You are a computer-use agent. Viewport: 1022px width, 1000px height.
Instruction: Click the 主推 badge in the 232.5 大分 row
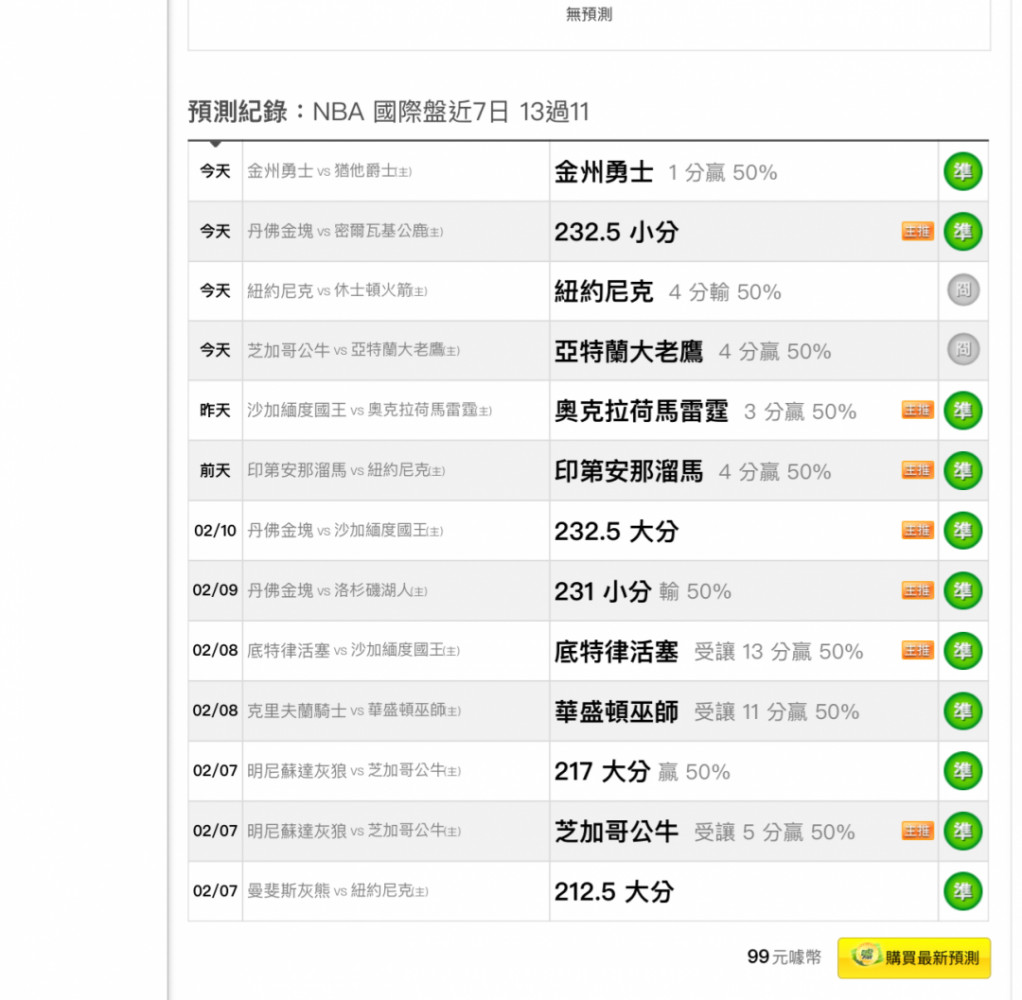pos(918,531)
